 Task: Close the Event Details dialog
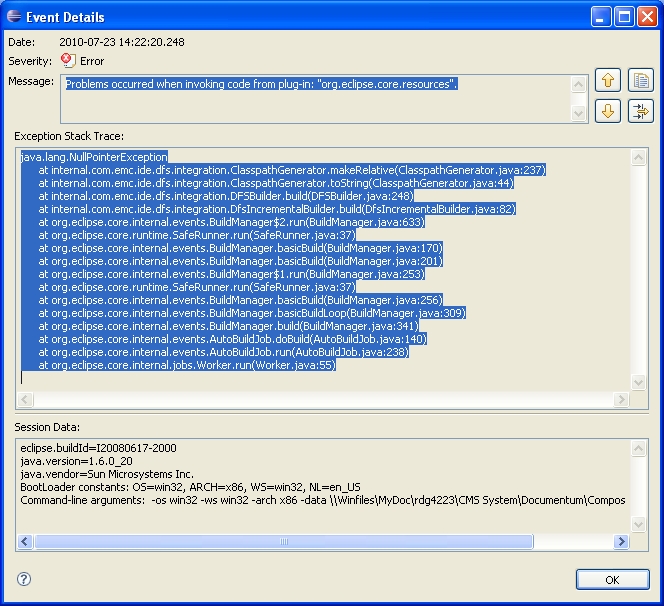[x=647, y=17]
